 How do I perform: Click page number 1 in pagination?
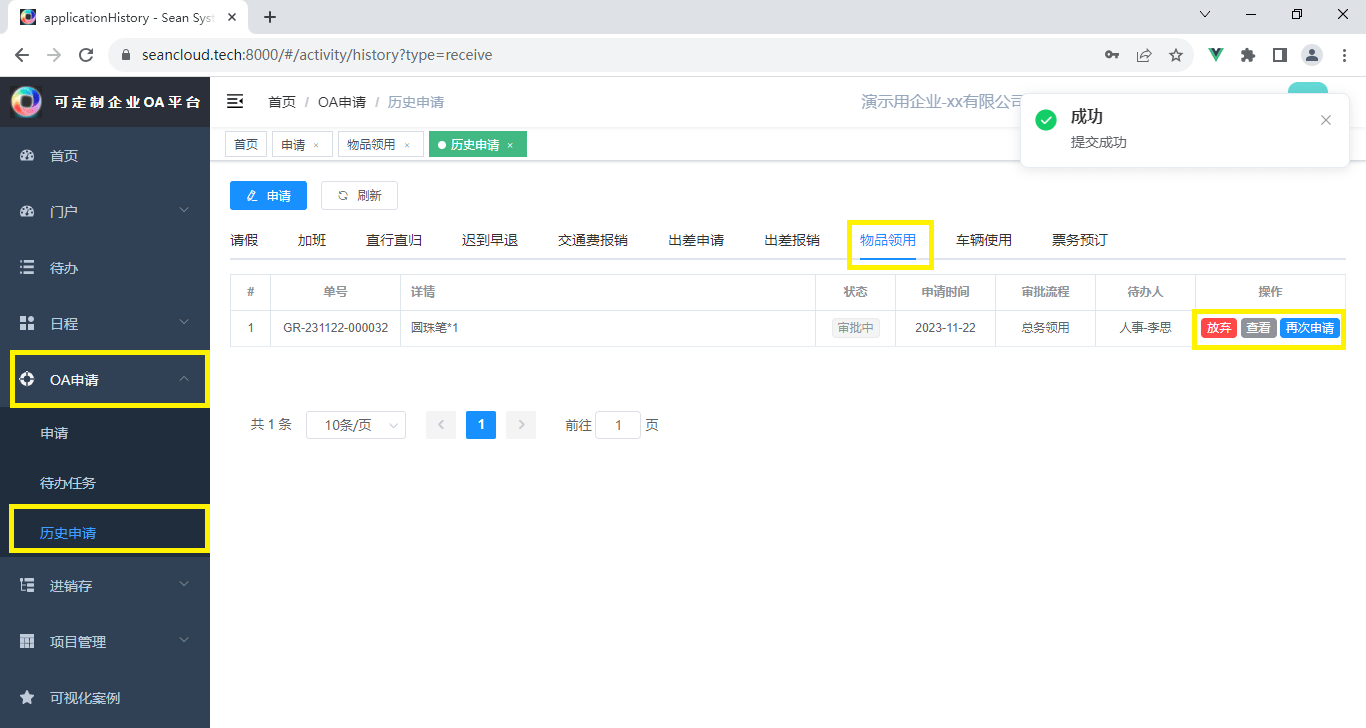[x=481, y=425]
